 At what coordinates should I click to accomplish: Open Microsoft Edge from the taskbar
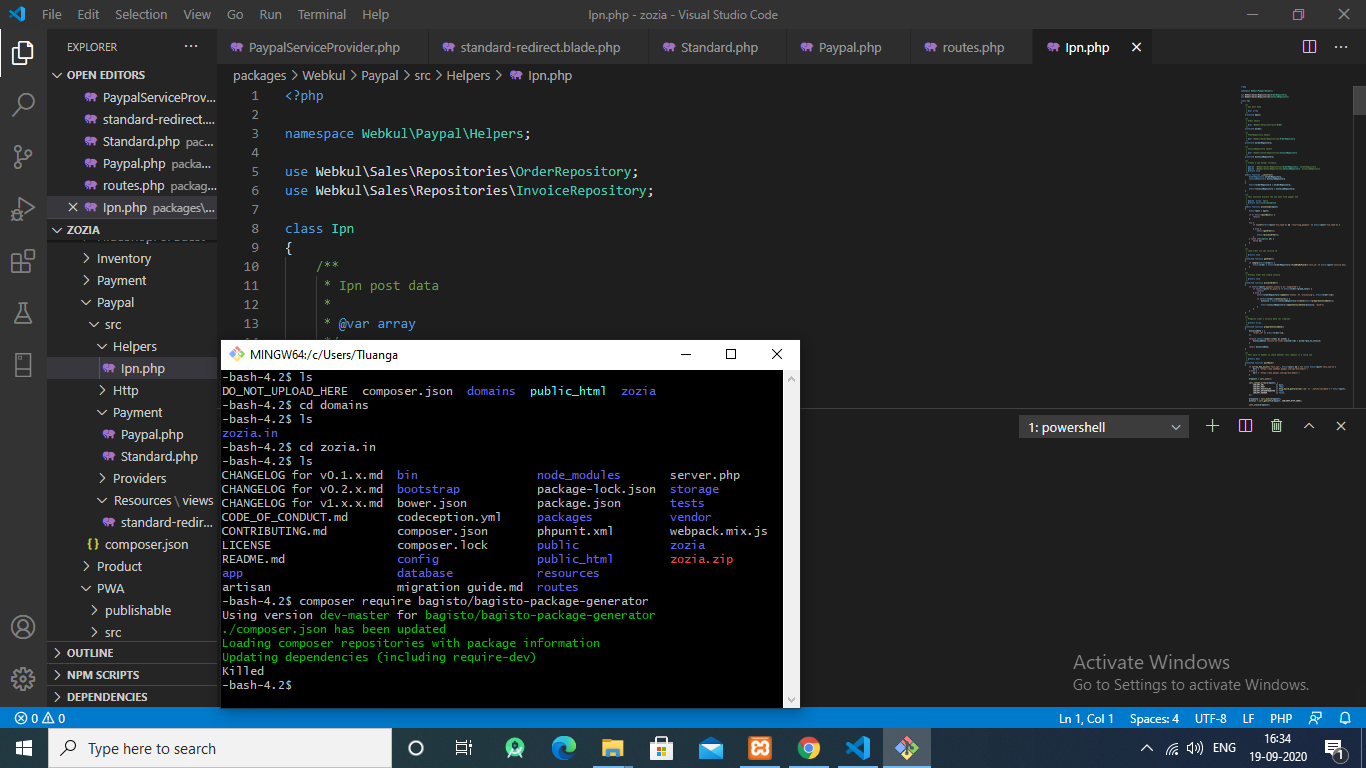coord(564,748)
